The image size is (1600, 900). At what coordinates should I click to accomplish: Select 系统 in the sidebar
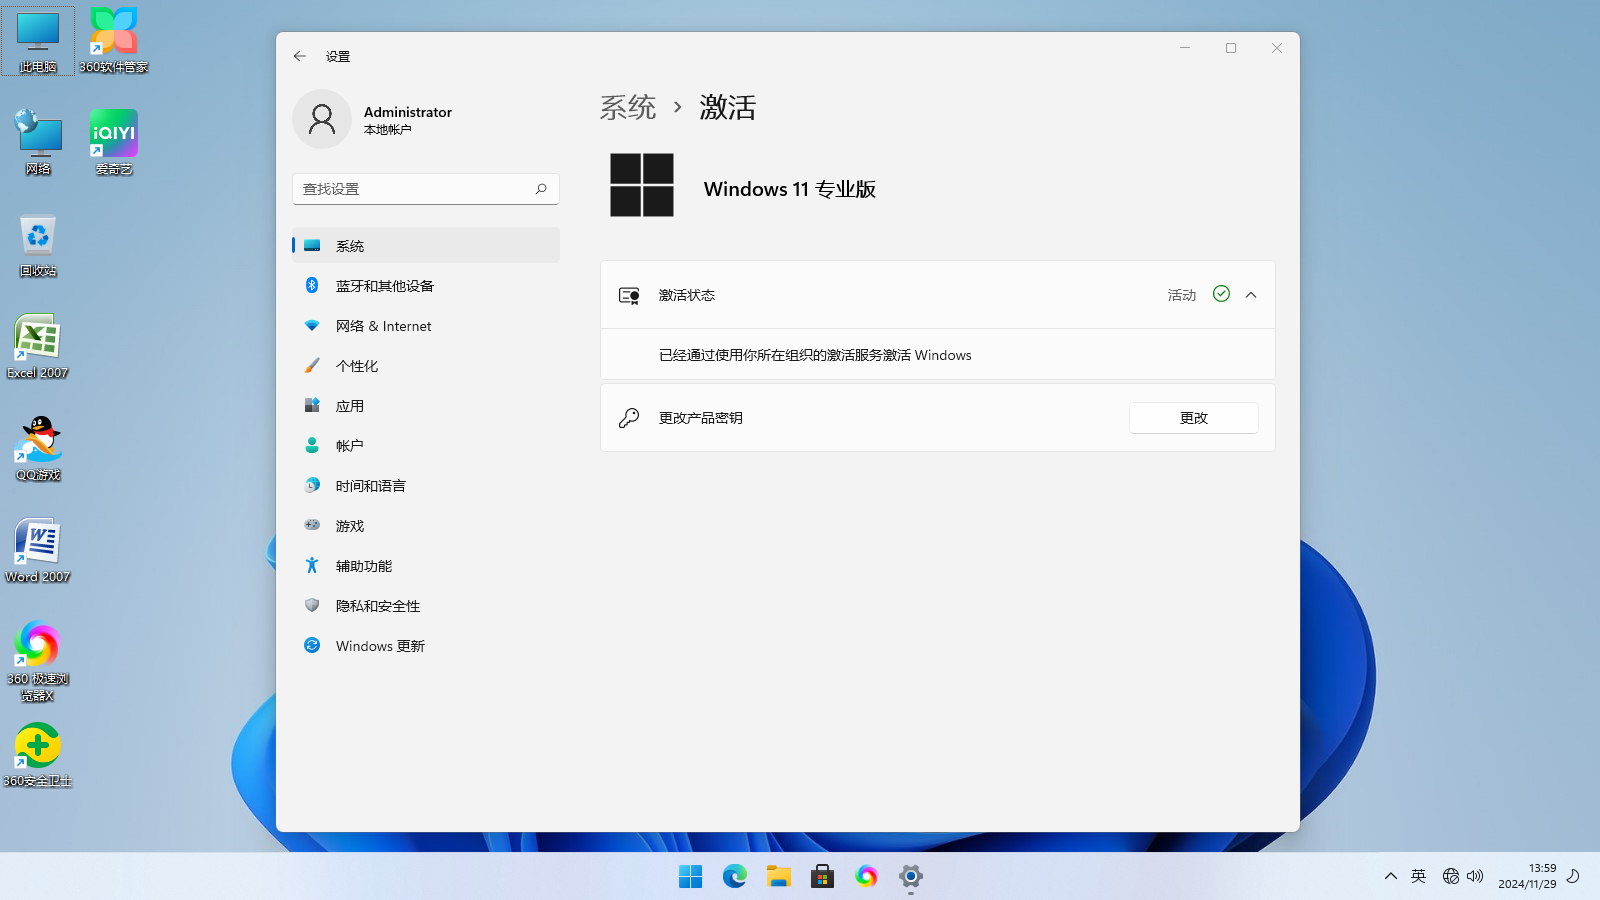point(426,245)
